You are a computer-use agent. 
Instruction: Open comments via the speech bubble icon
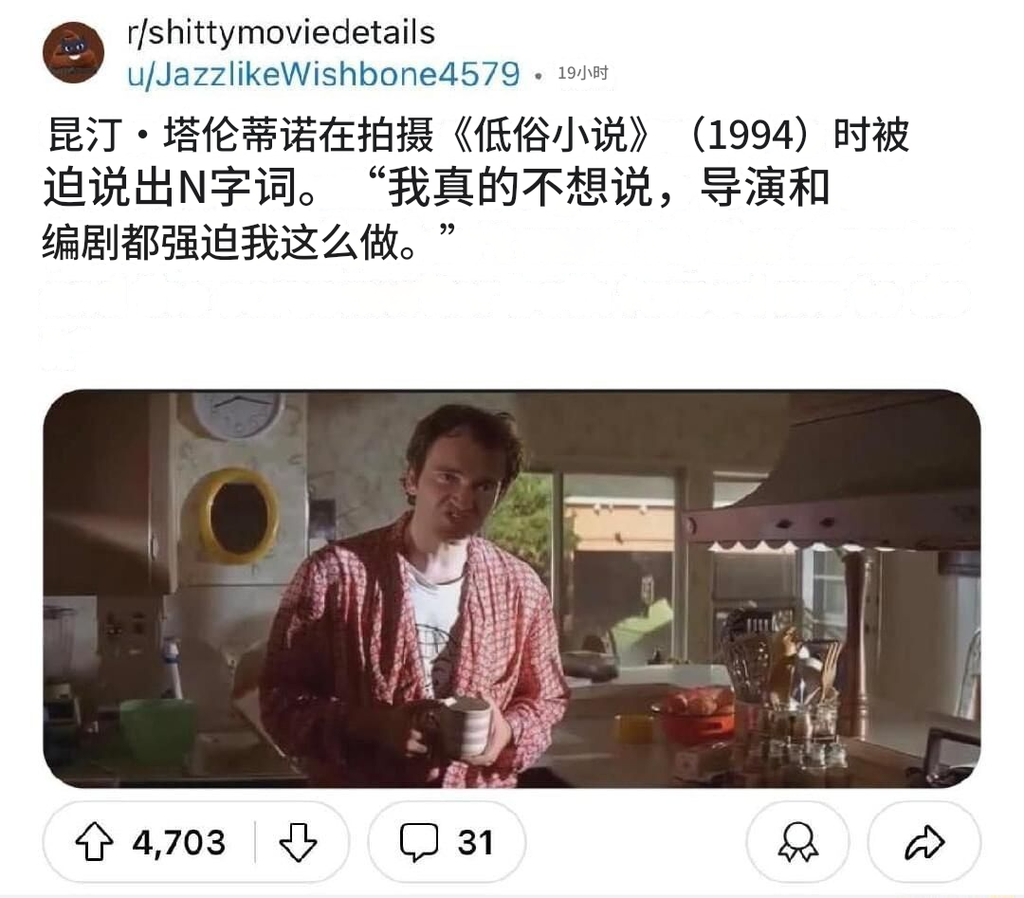coord(419,842)
